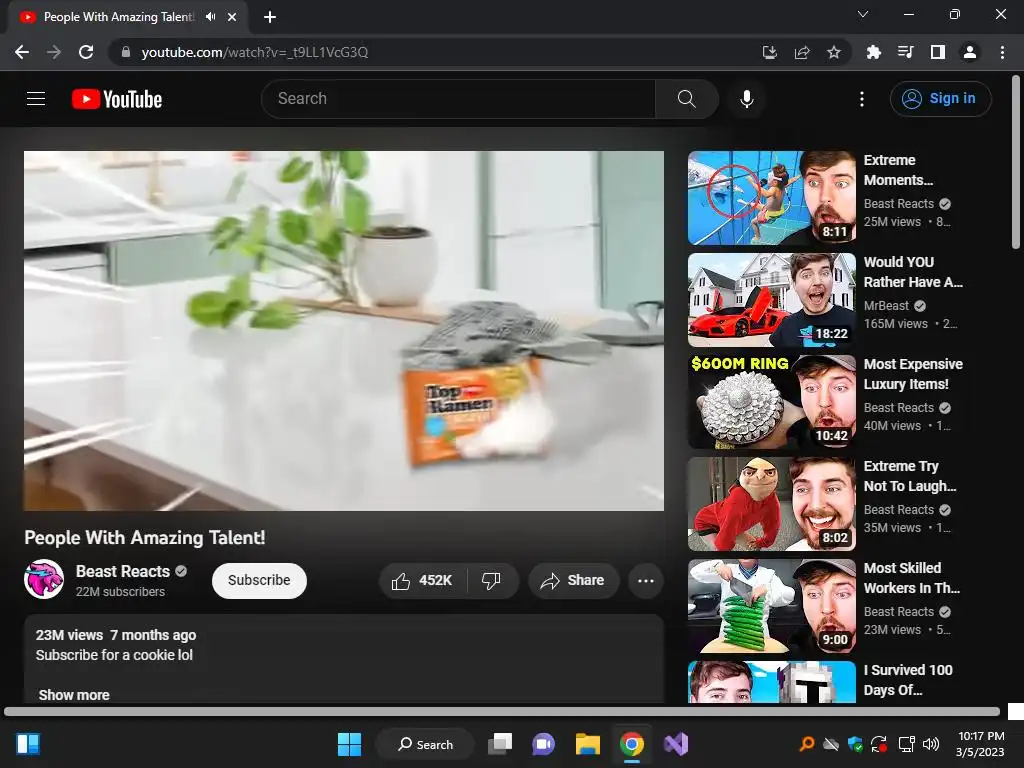Click the install app icon in address bar
Image resolution: width=1024 pixels, height=768 pixels.
click(x=770, y=52)
